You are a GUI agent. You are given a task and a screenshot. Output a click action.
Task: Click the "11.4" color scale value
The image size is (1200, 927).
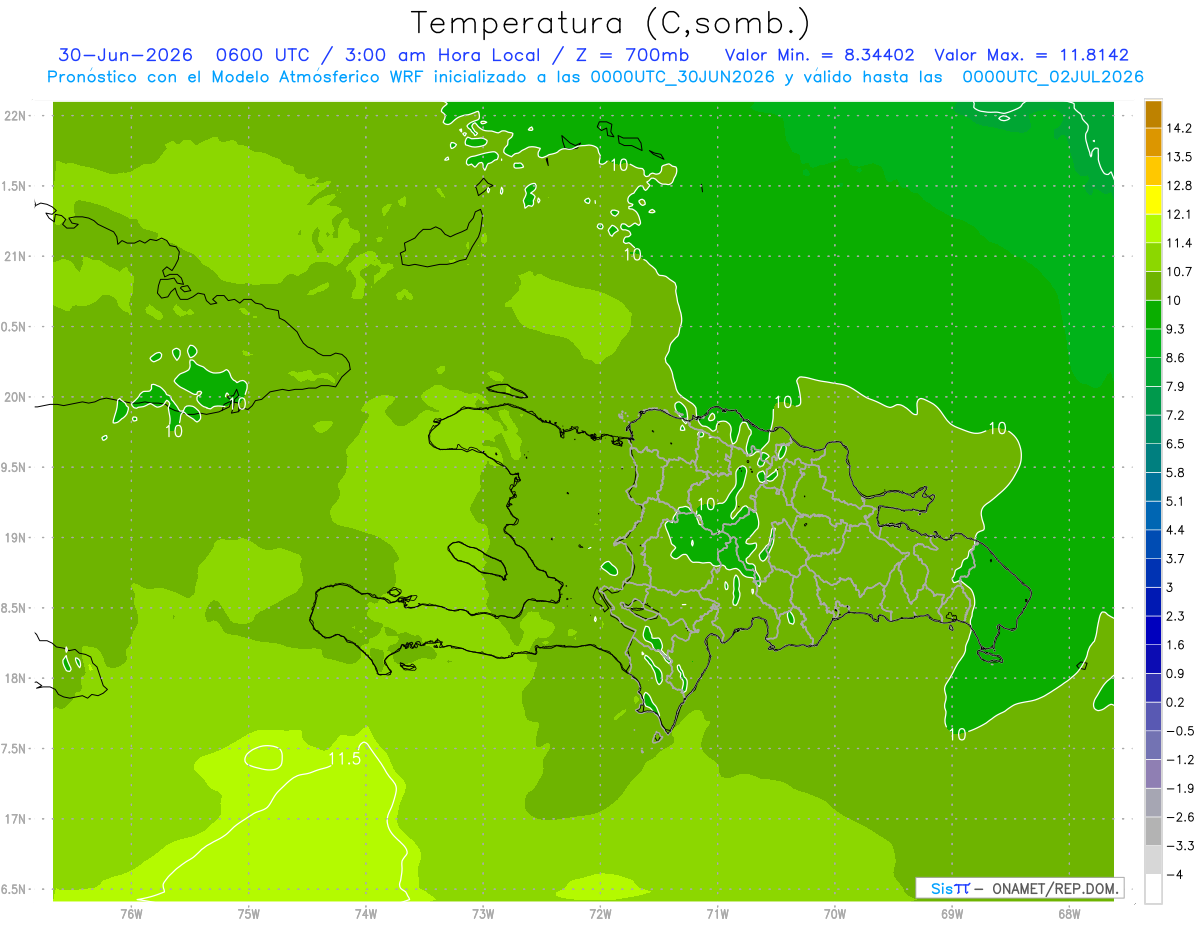coord(1179,243)
